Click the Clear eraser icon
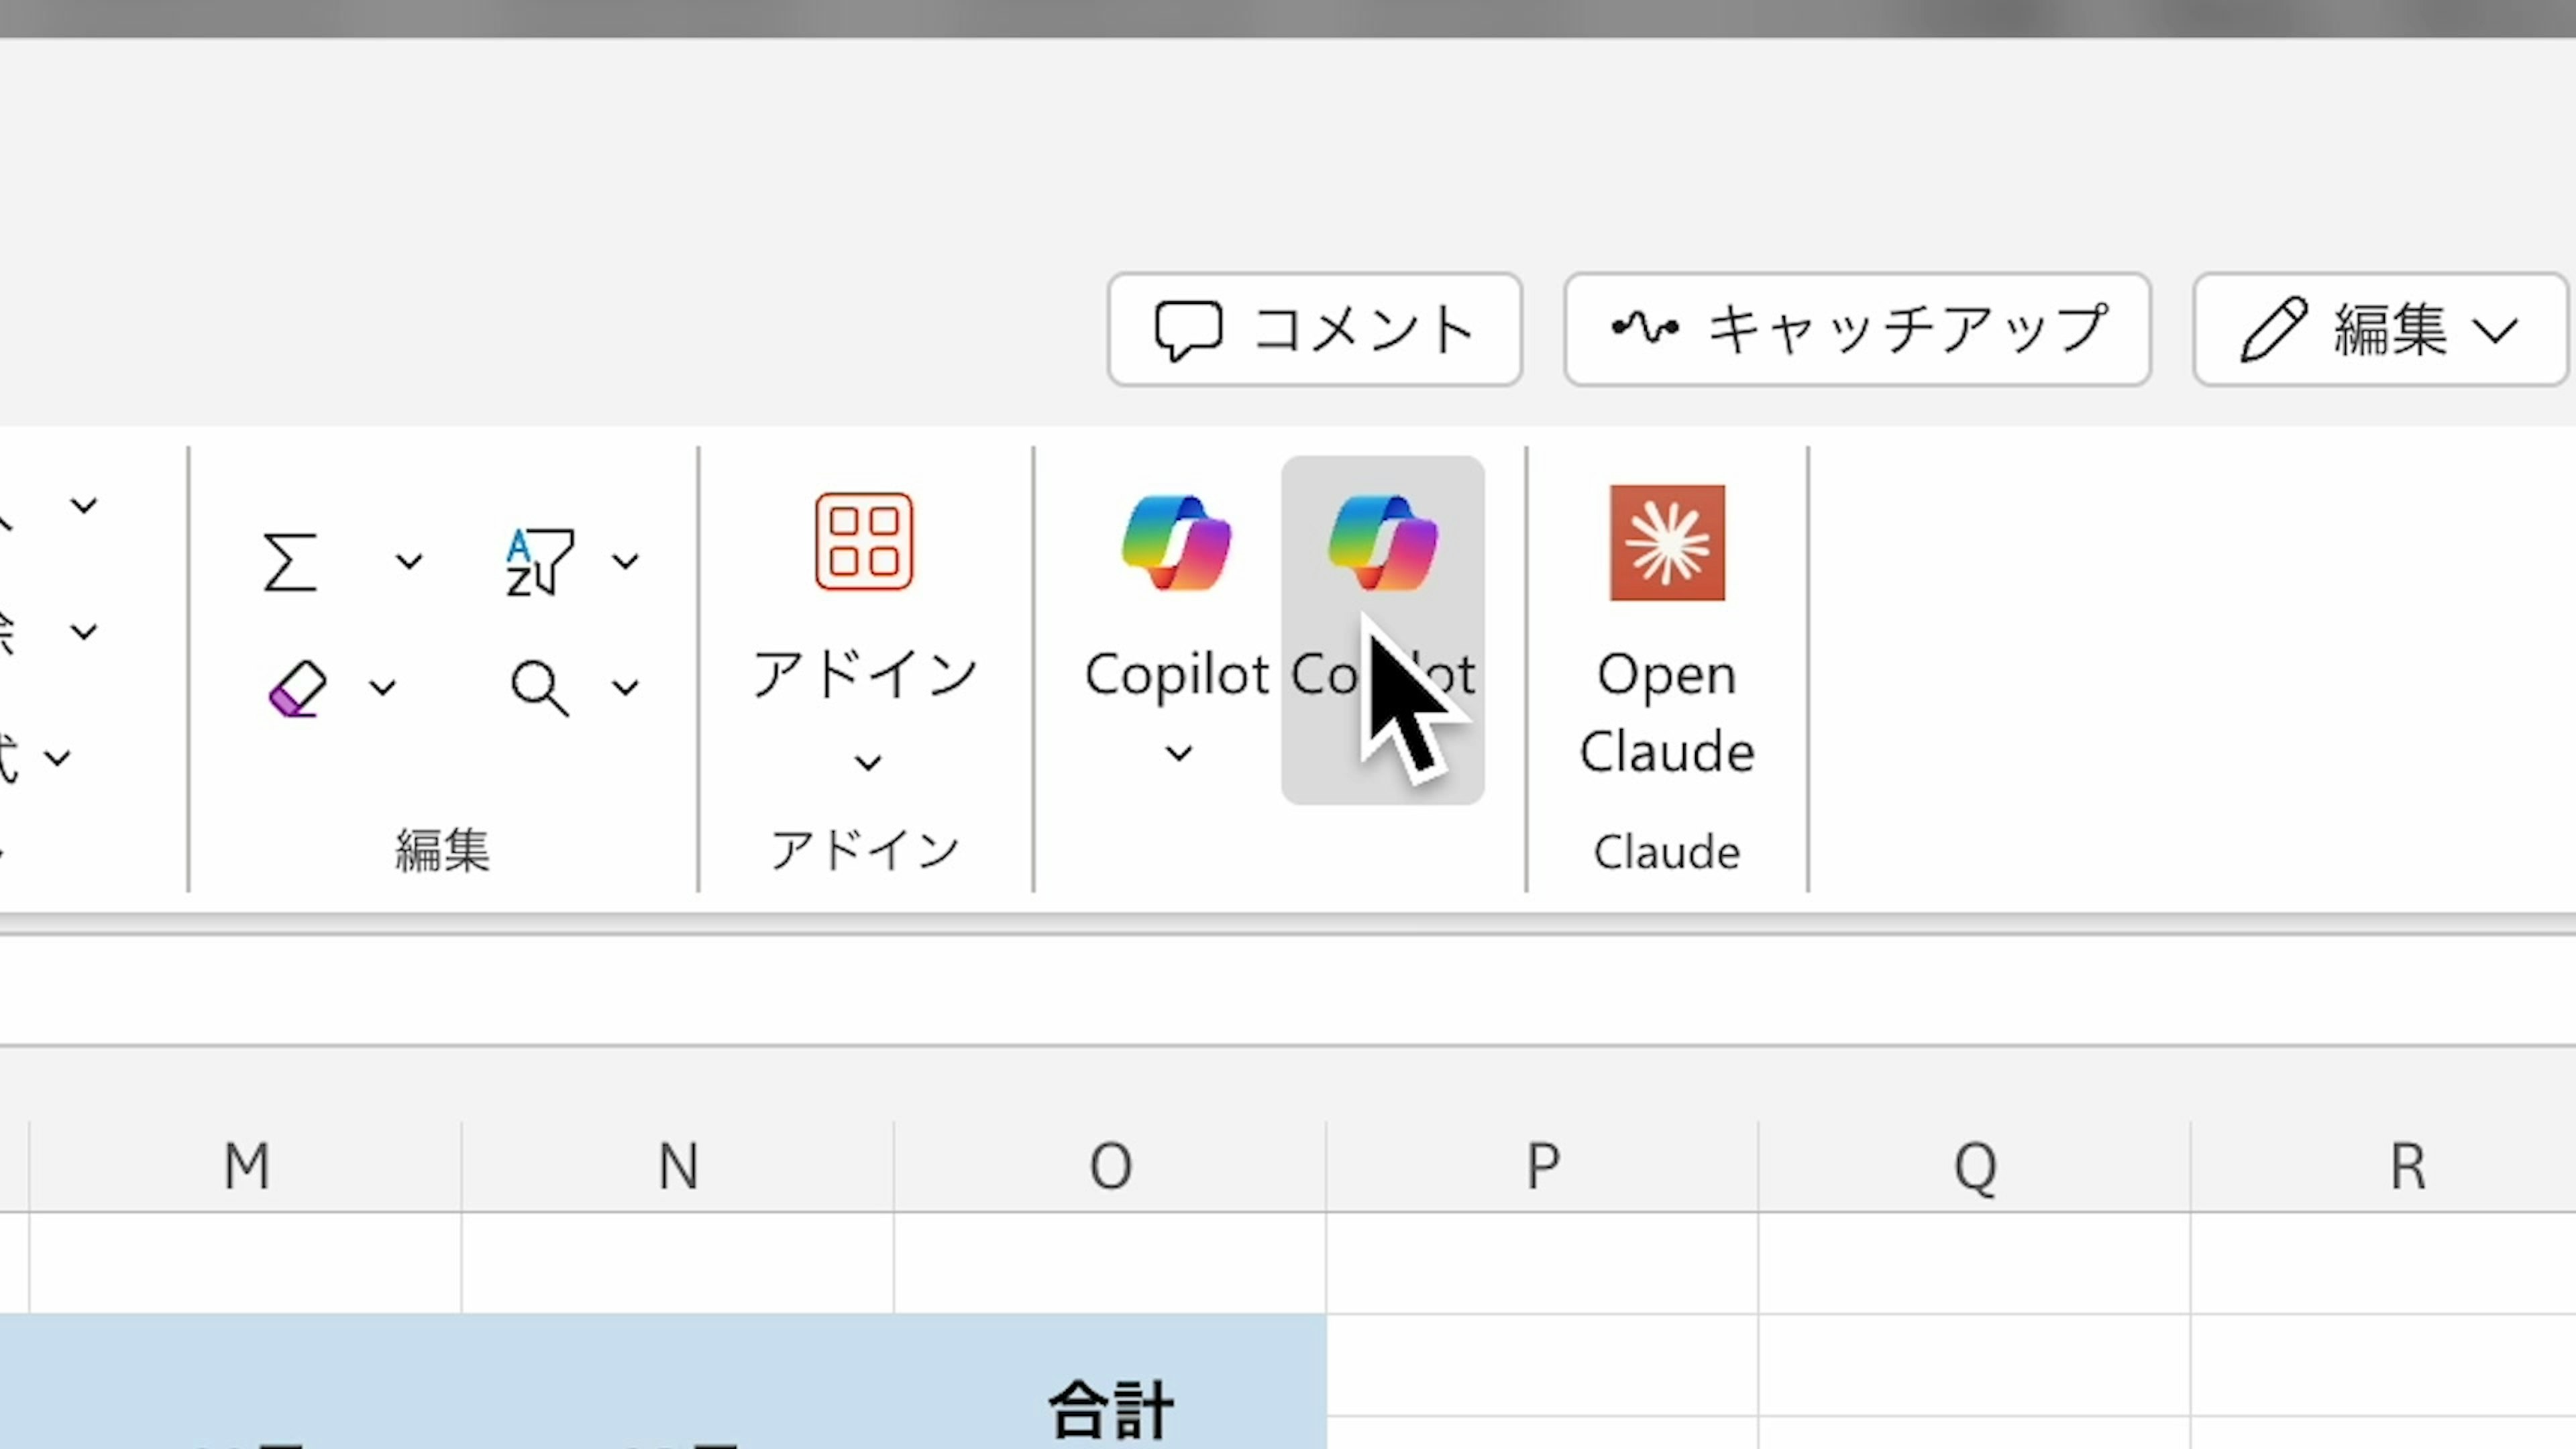The width and height of the screenshot is (2576, 1449). 298,688
